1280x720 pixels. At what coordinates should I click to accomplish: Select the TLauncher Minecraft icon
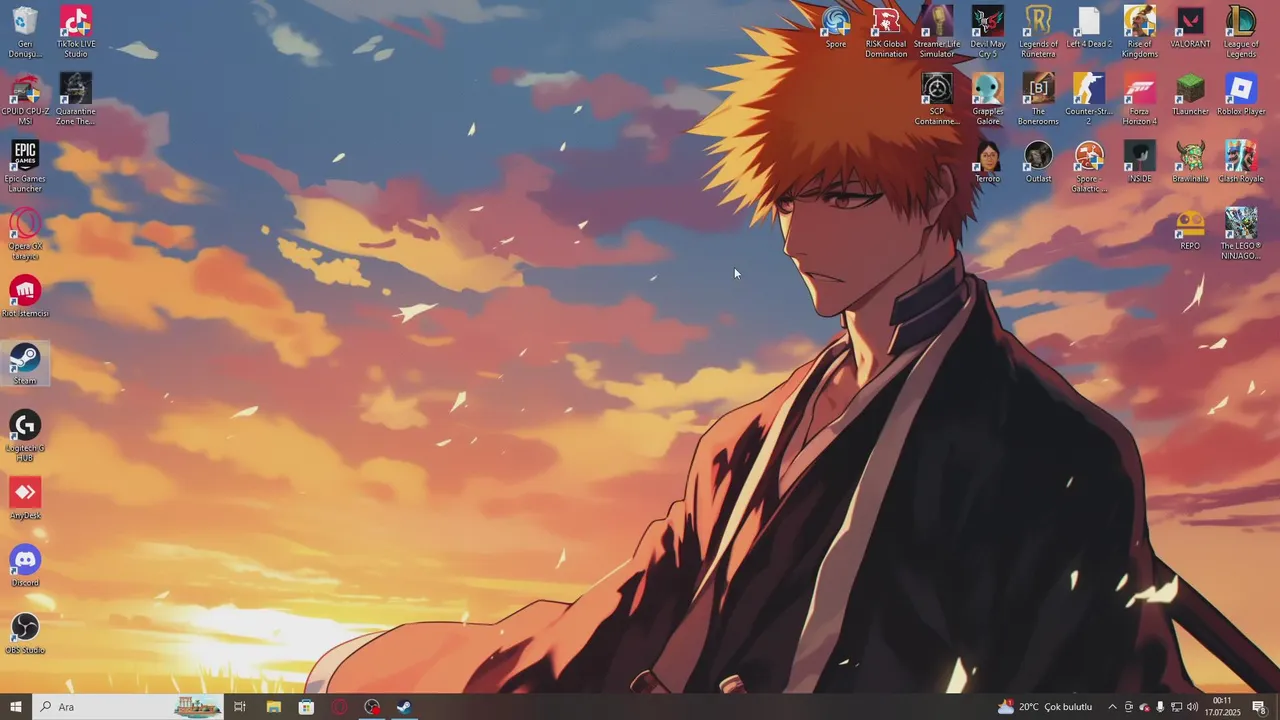1190,94
